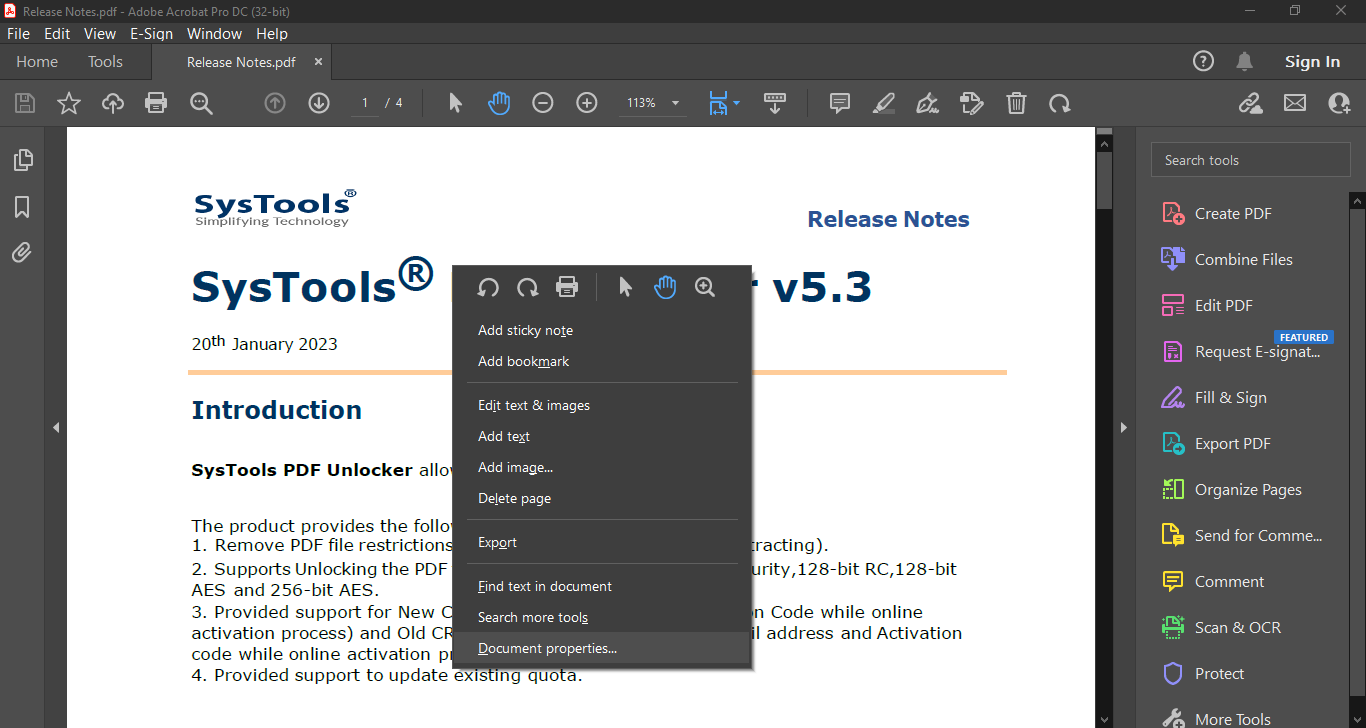This screenshot has width=1366, height=728.
Task: Click the Marquee Zoom icon in the context menu
Action: 705,287
